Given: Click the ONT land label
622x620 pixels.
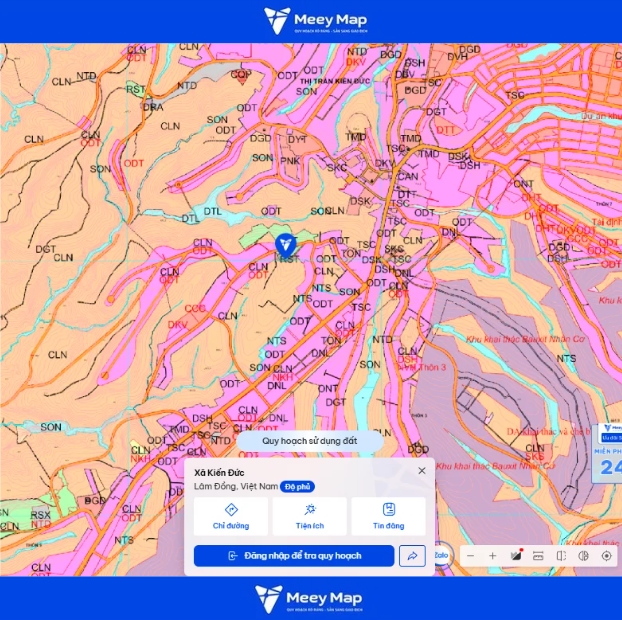Looking at the screenshot, I should point(328,389).
